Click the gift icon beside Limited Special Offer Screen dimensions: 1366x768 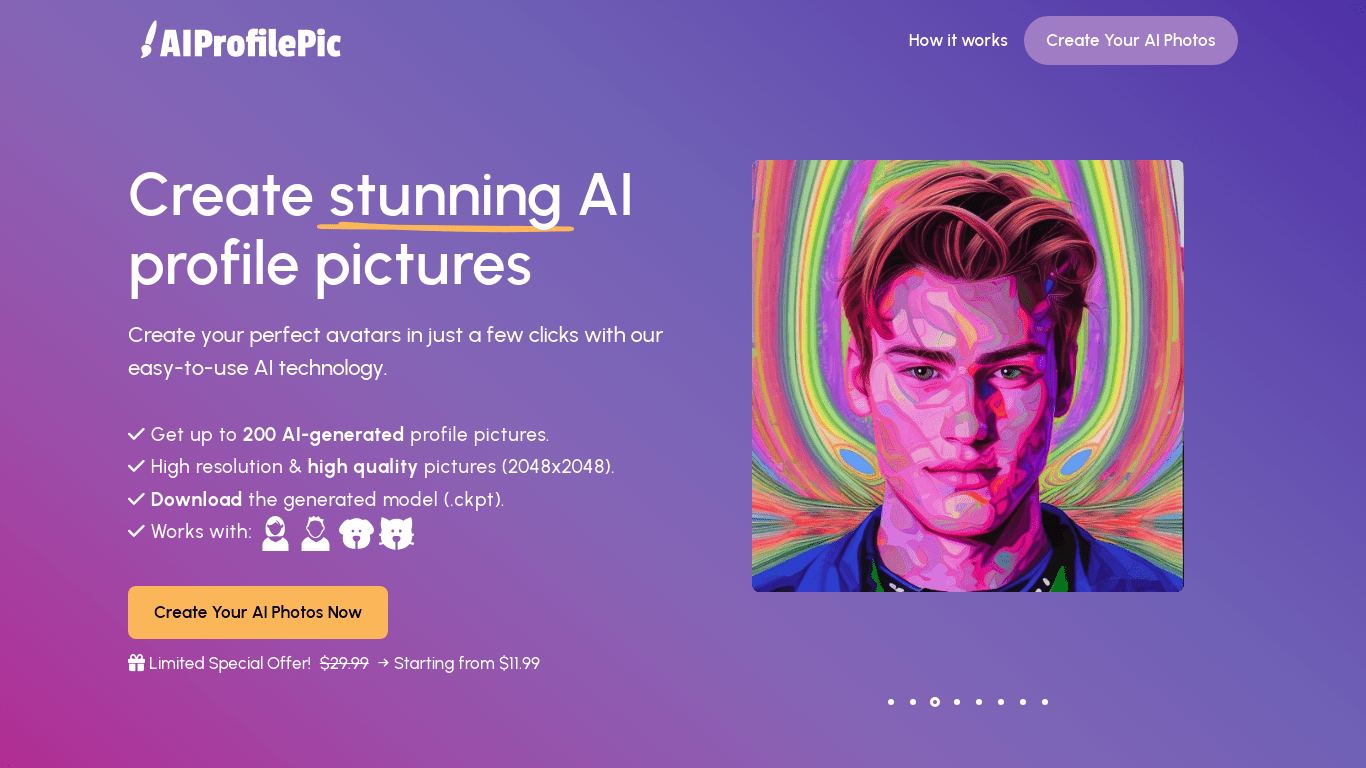[137, 663]
